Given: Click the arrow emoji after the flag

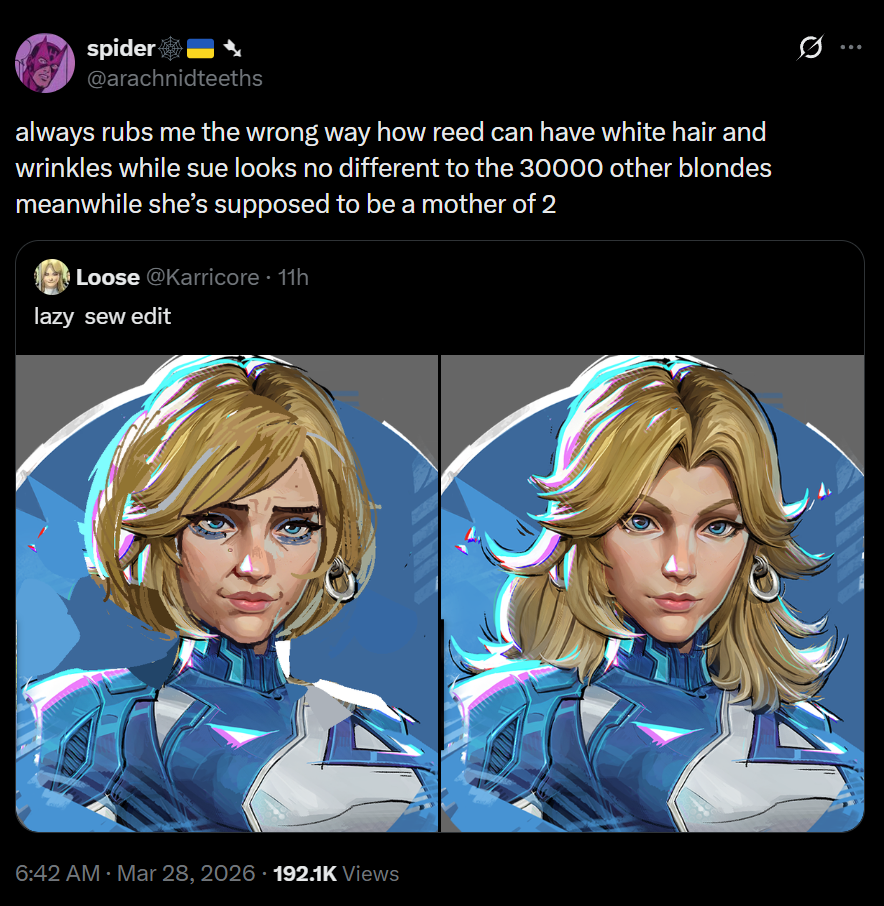Looking at the screenshot, I should click(x=232, y=49).
